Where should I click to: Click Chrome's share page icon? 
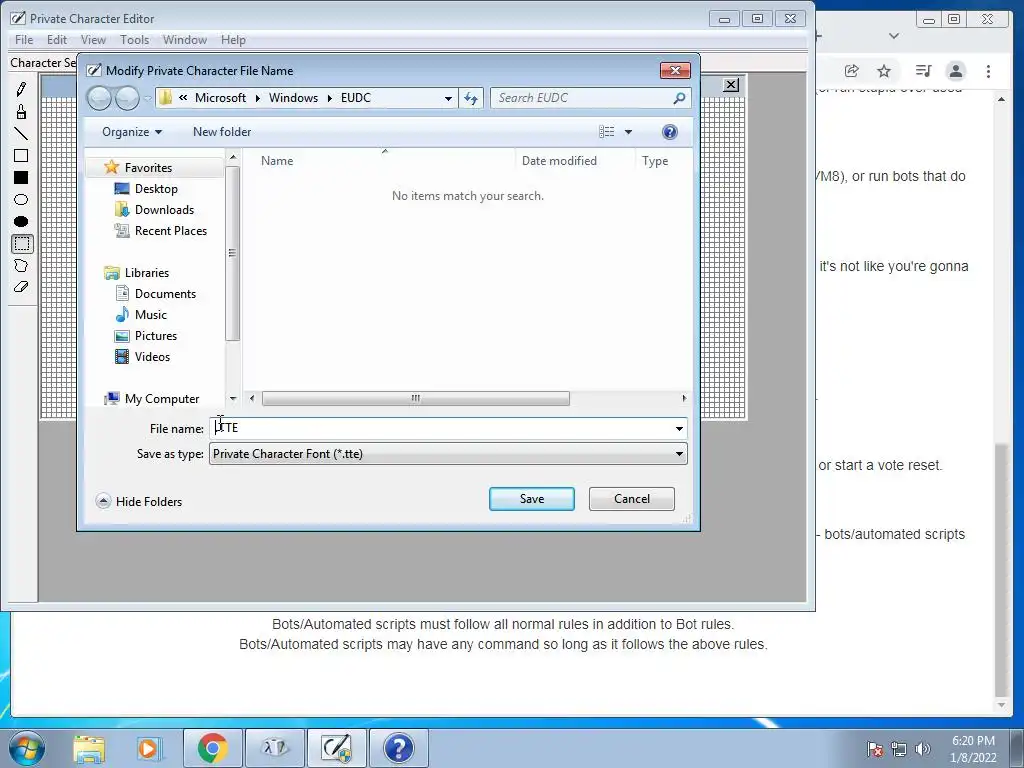coord(851,71)
